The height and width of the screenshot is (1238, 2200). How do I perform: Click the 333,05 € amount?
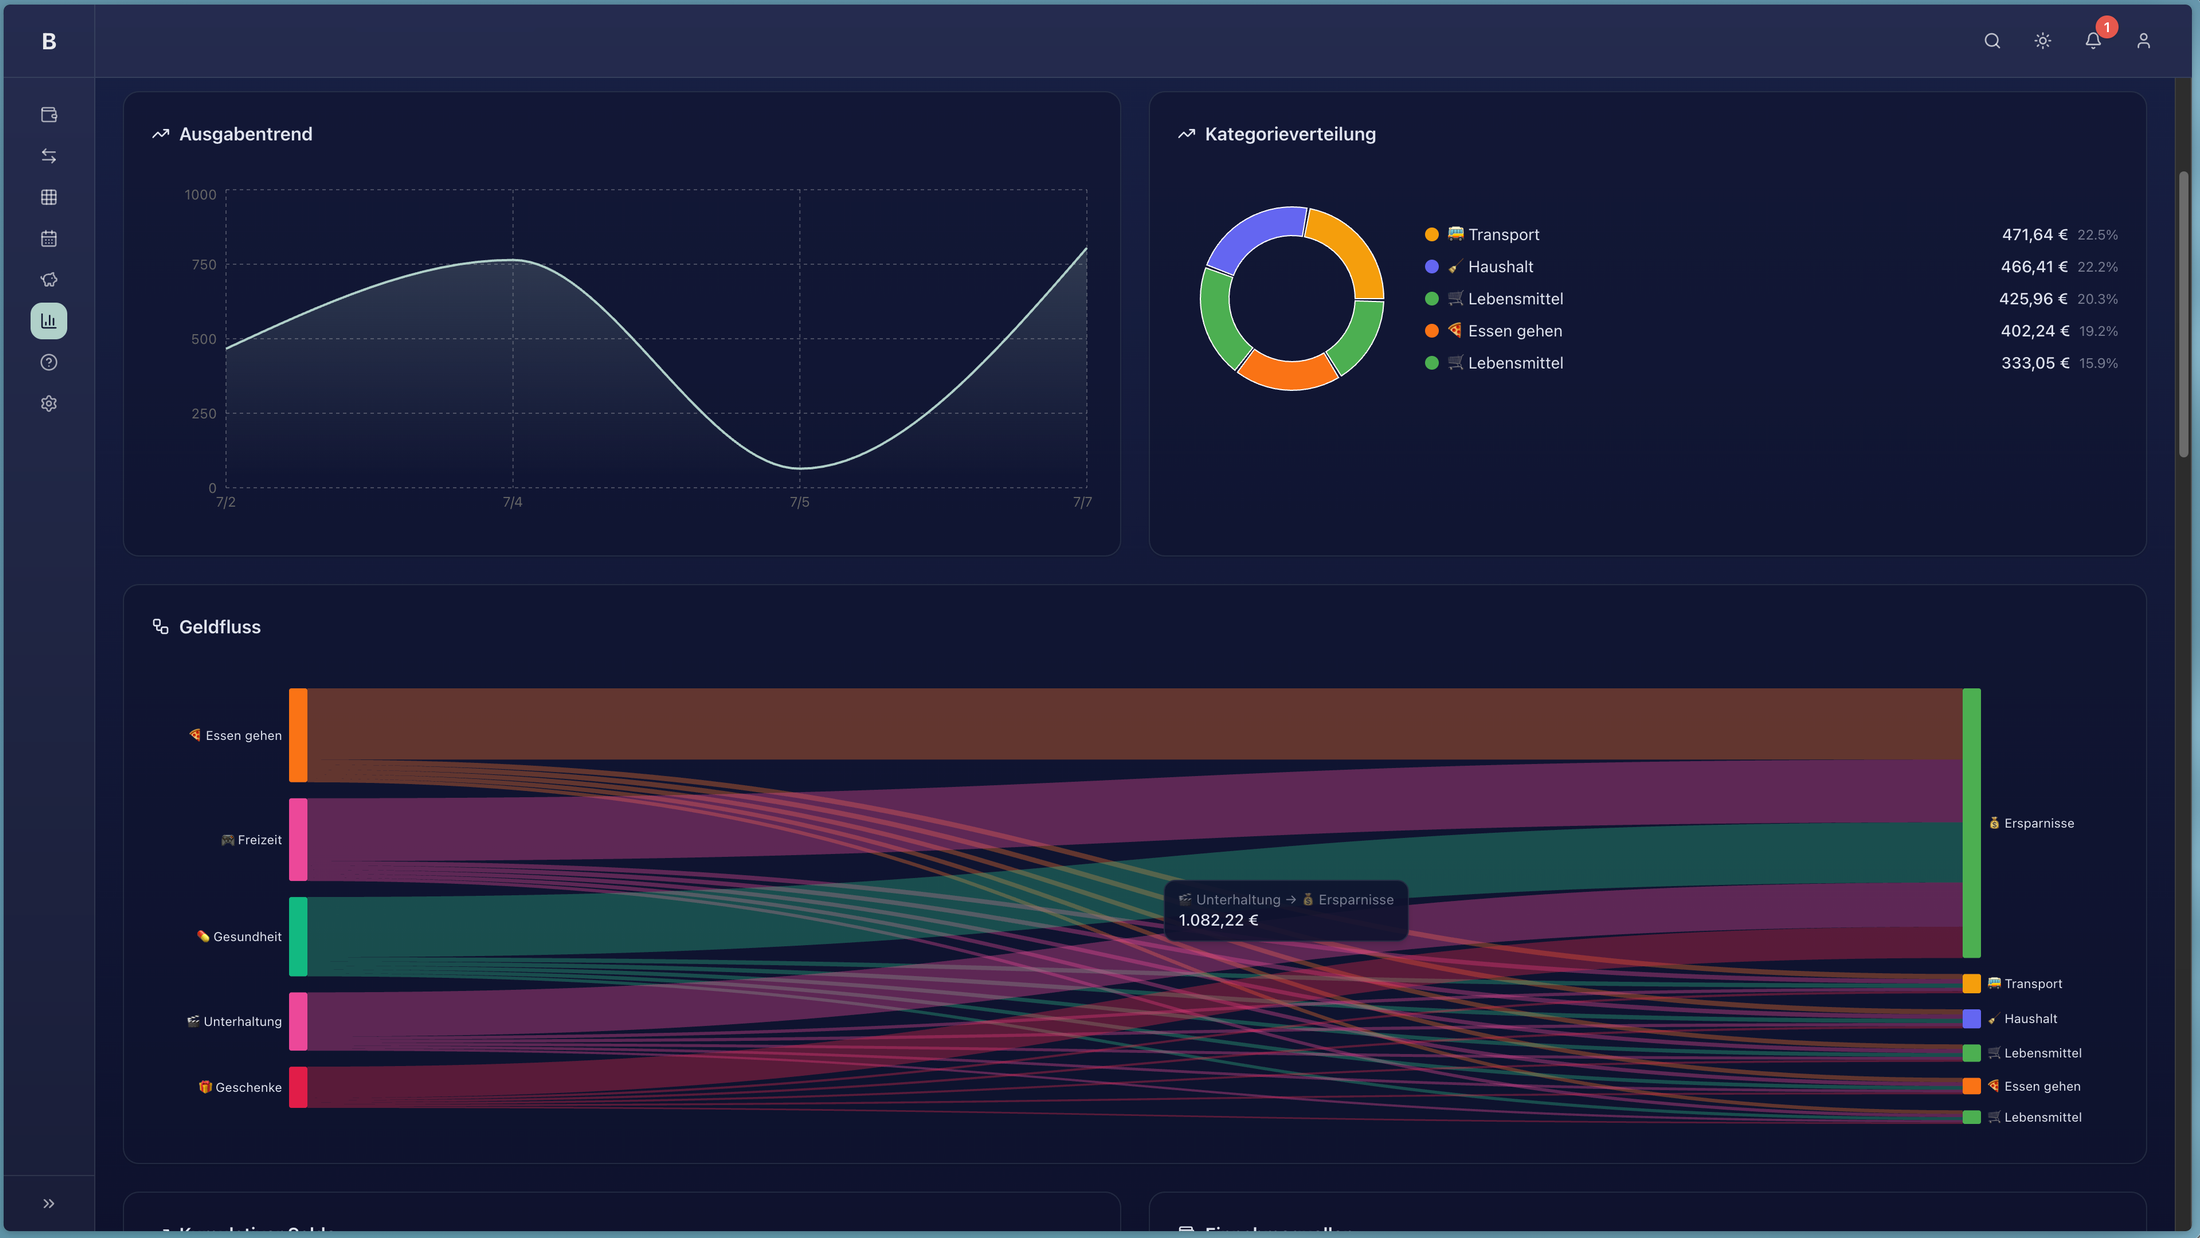(2035, 363)
